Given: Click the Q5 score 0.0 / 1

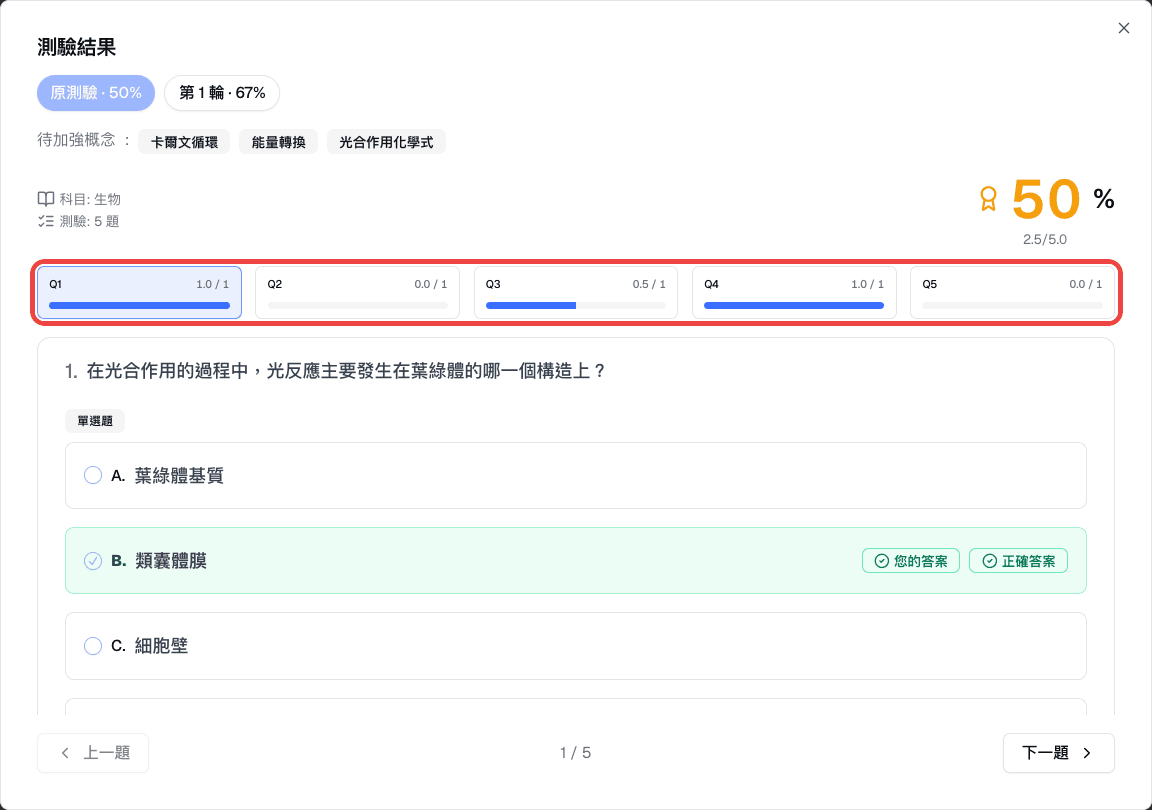Looking at the screenshot, I should tap(1085, 284).
